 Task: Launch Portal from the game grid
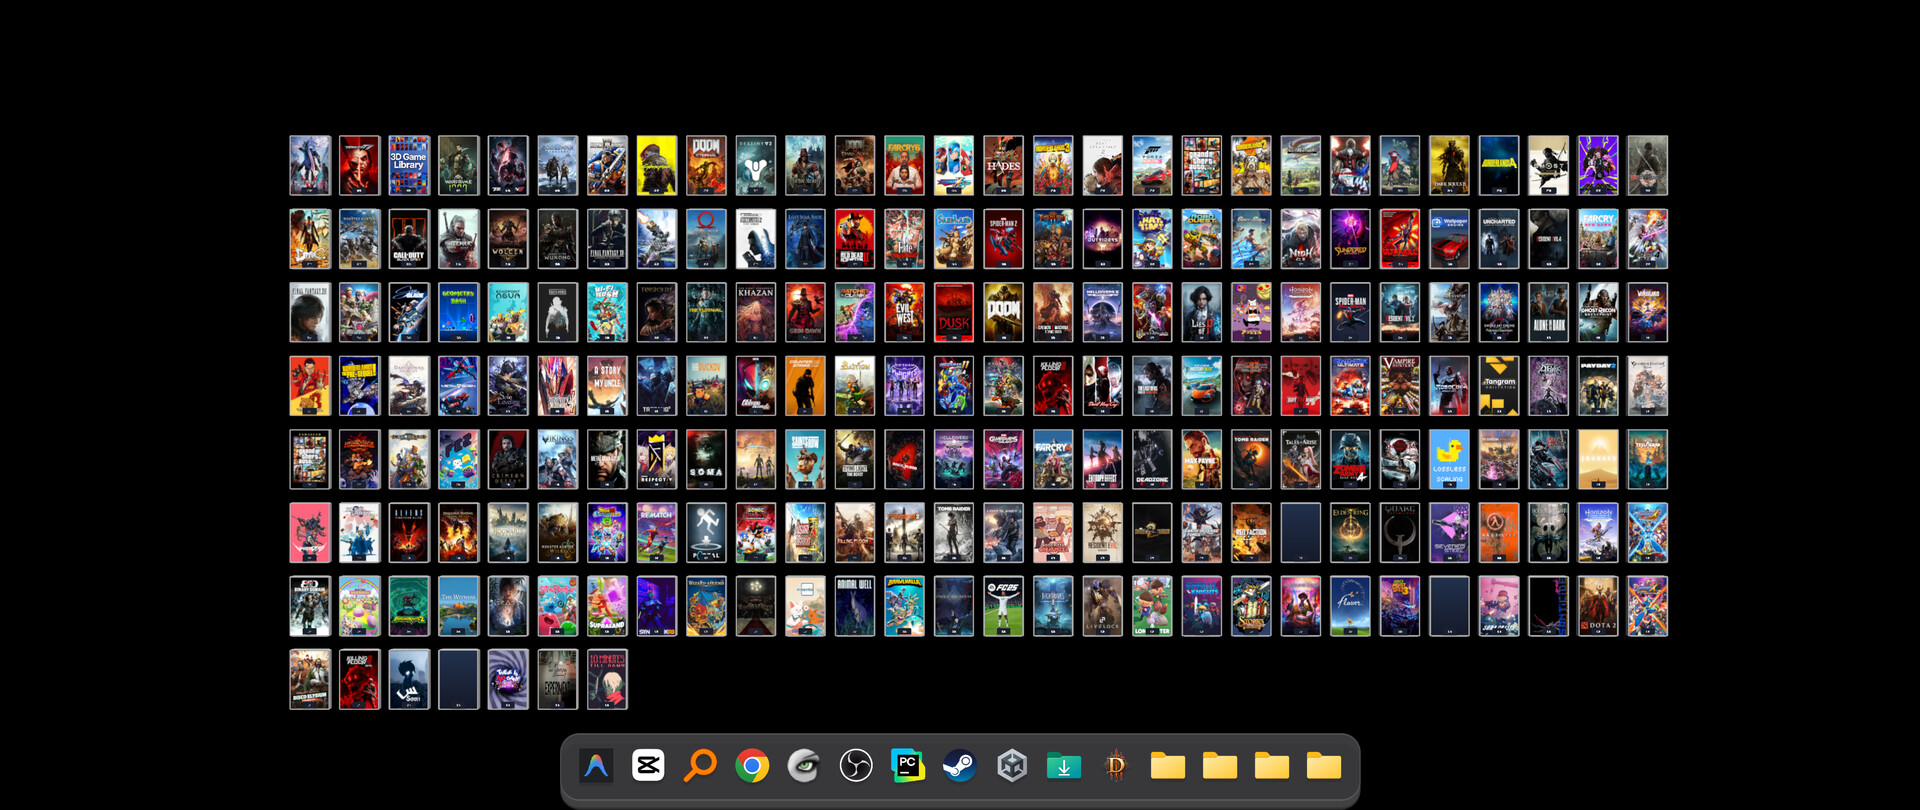(706, 533)
